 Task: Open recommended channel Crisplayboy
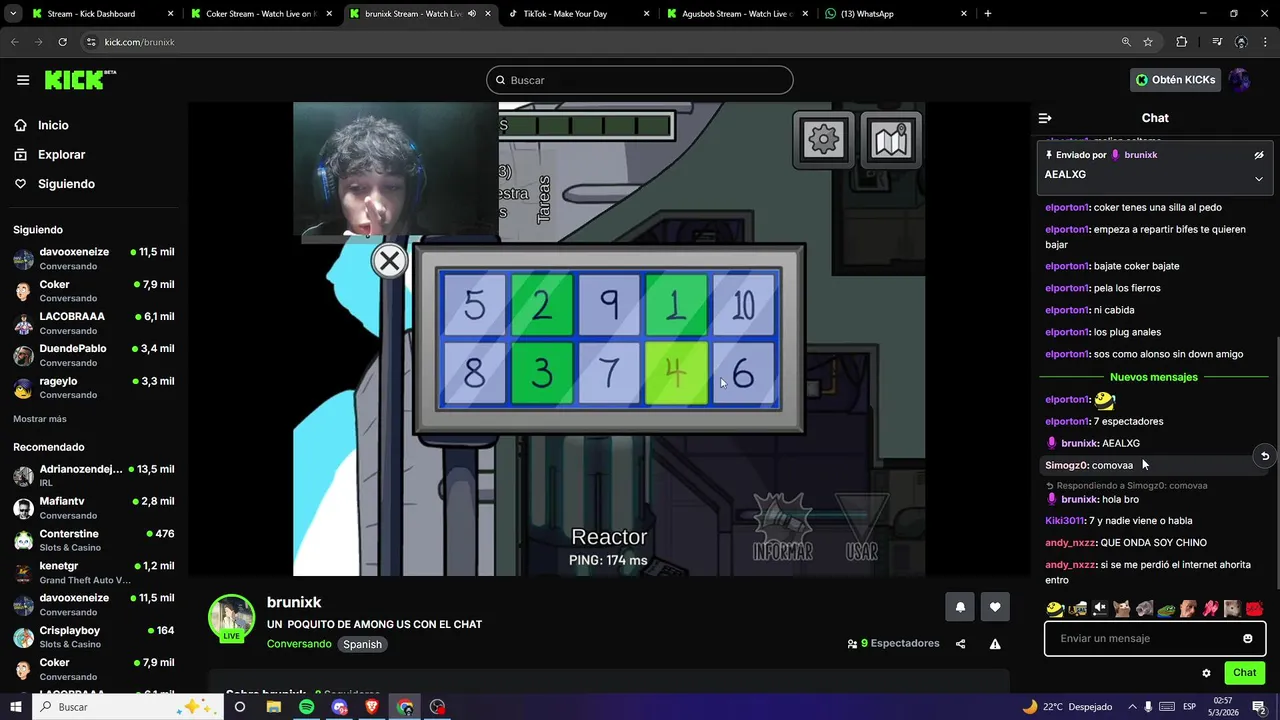coord(94,637)
